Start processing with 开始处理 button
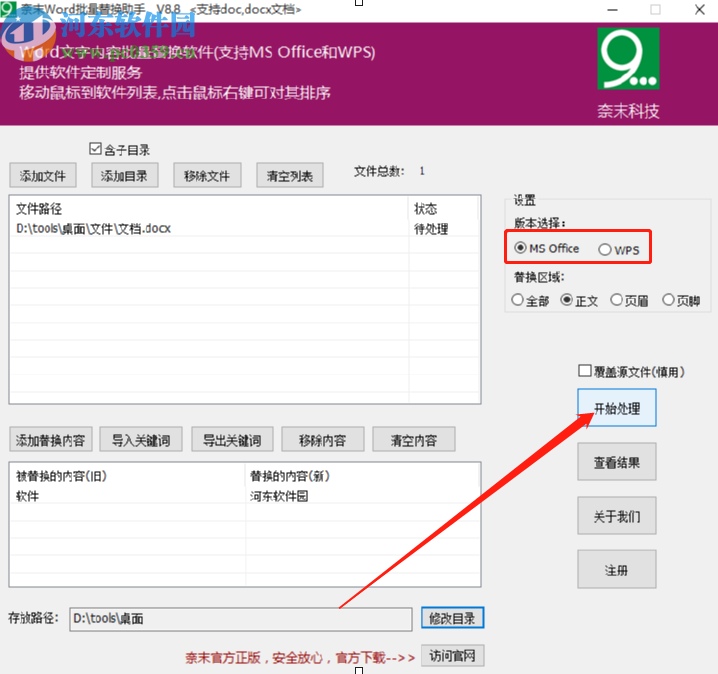Image resolution: width=718 pixels, height=674 pixels. pyautogui.click(x=616, y=409)
